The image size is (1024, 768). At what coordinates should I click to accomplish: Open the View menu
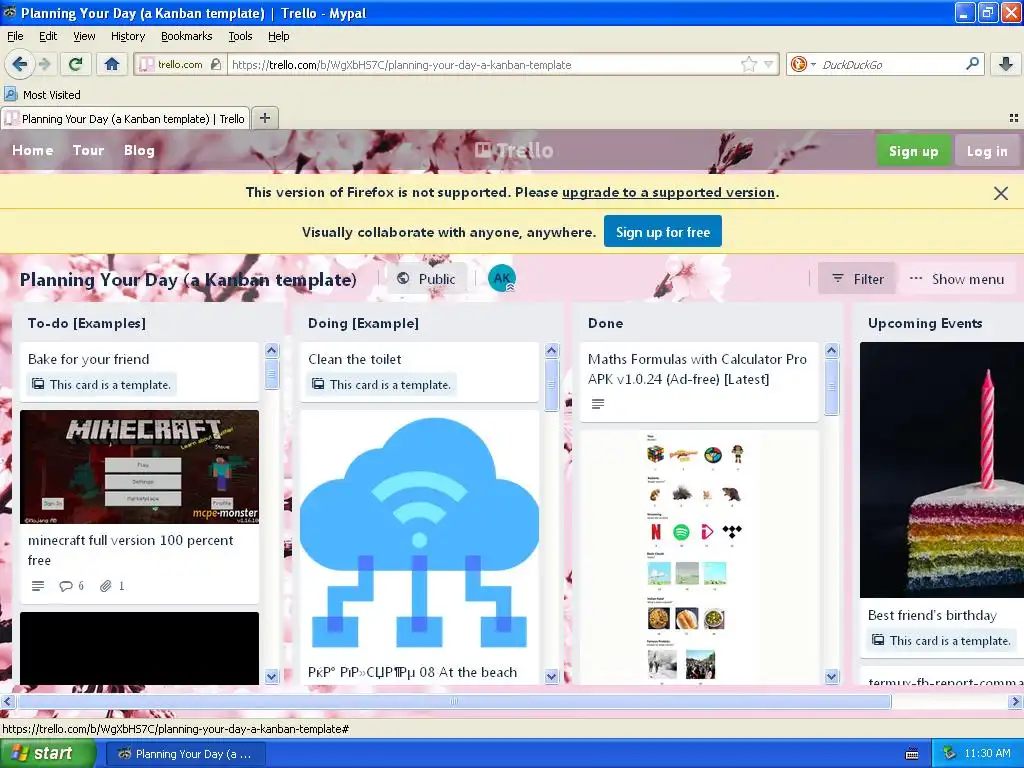tap(84, 36)
